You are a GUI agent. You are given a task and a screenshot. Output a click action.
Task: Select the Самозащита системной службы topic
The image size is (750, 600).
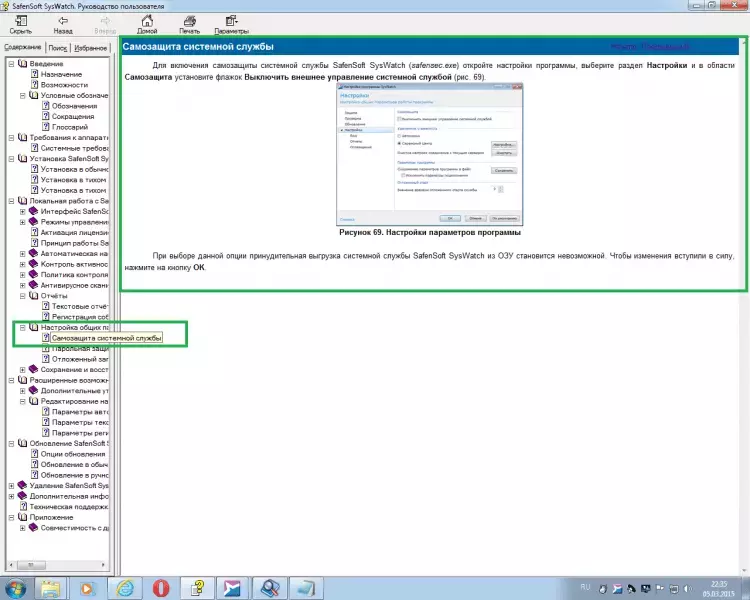[x=106, y=338]
